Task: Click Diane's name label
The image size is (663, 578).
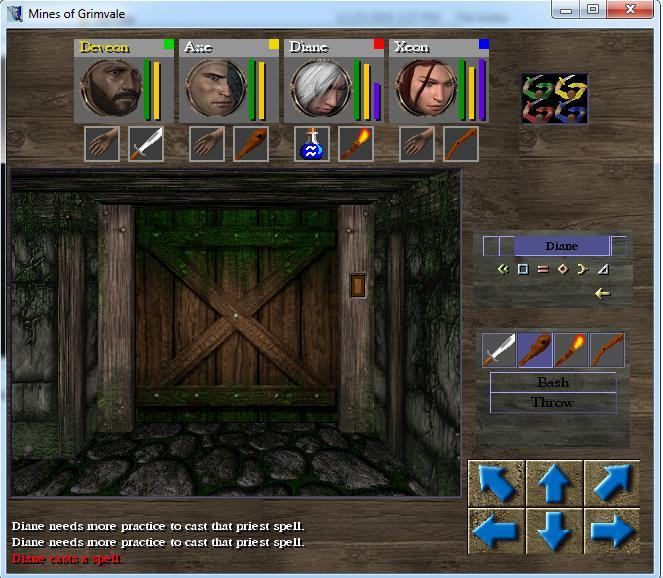Action: [x=308, y=47]
